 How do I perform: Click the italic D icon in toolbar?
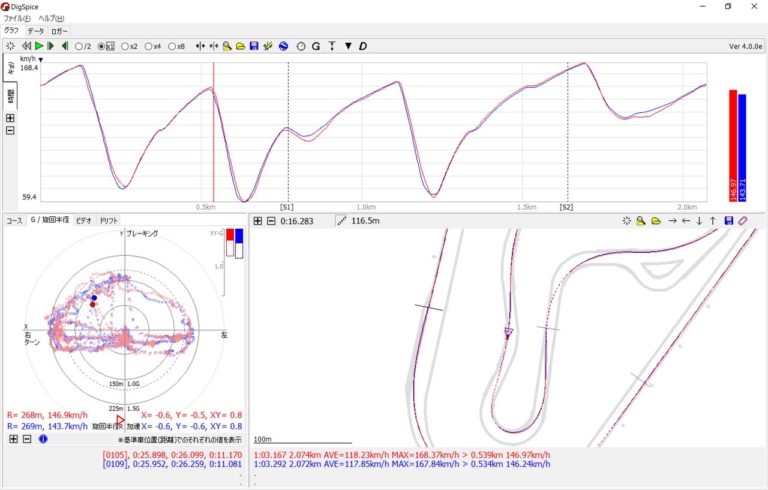click(x=363, y=46)
